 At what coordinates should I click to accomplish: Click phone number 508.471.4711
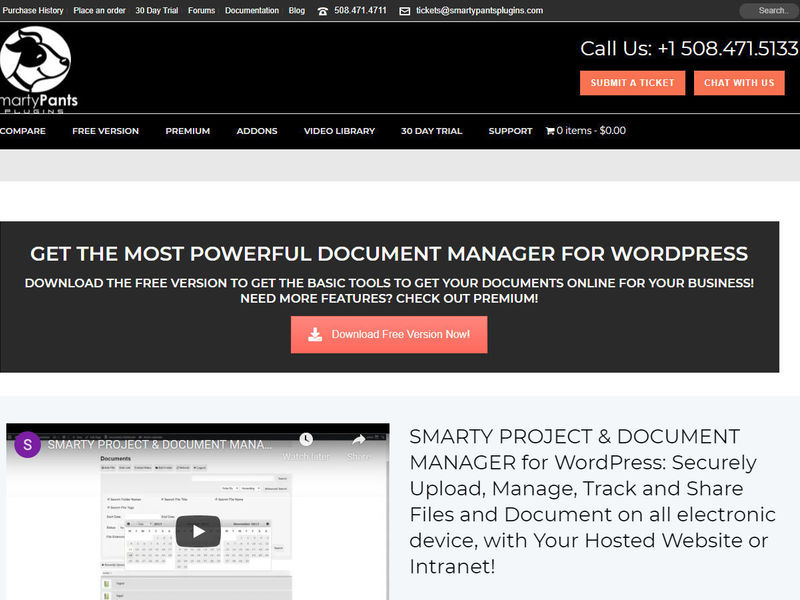(x=360, y=11)
